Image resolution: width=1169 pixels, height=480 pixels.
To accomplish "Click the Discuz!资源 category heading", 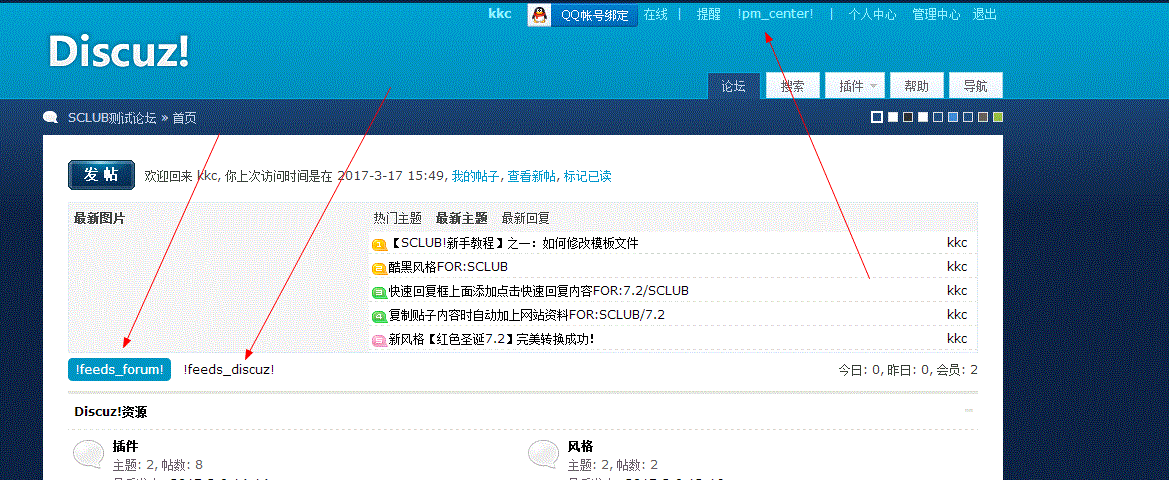I will [x=110, y=411].
